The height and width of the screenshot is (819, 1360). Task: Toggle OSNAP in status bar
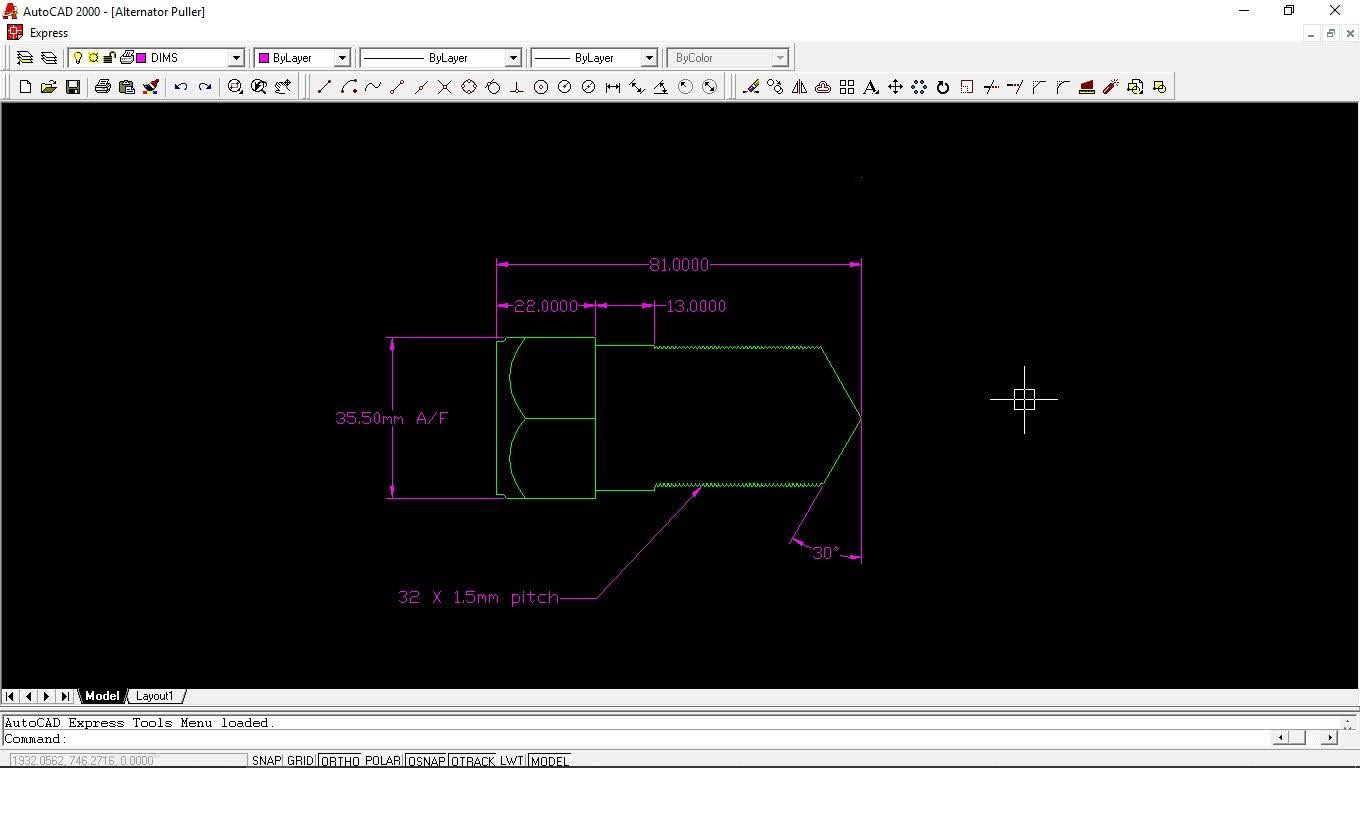pos(427,761)
